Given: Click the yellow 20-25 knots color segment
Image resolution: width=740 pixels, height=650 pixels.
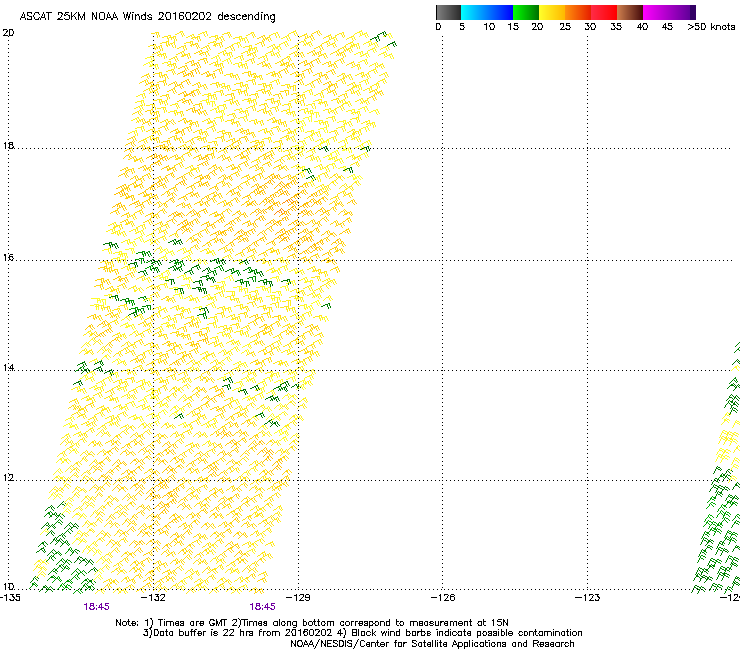Looking at the screenshot, I should point(552,12).
